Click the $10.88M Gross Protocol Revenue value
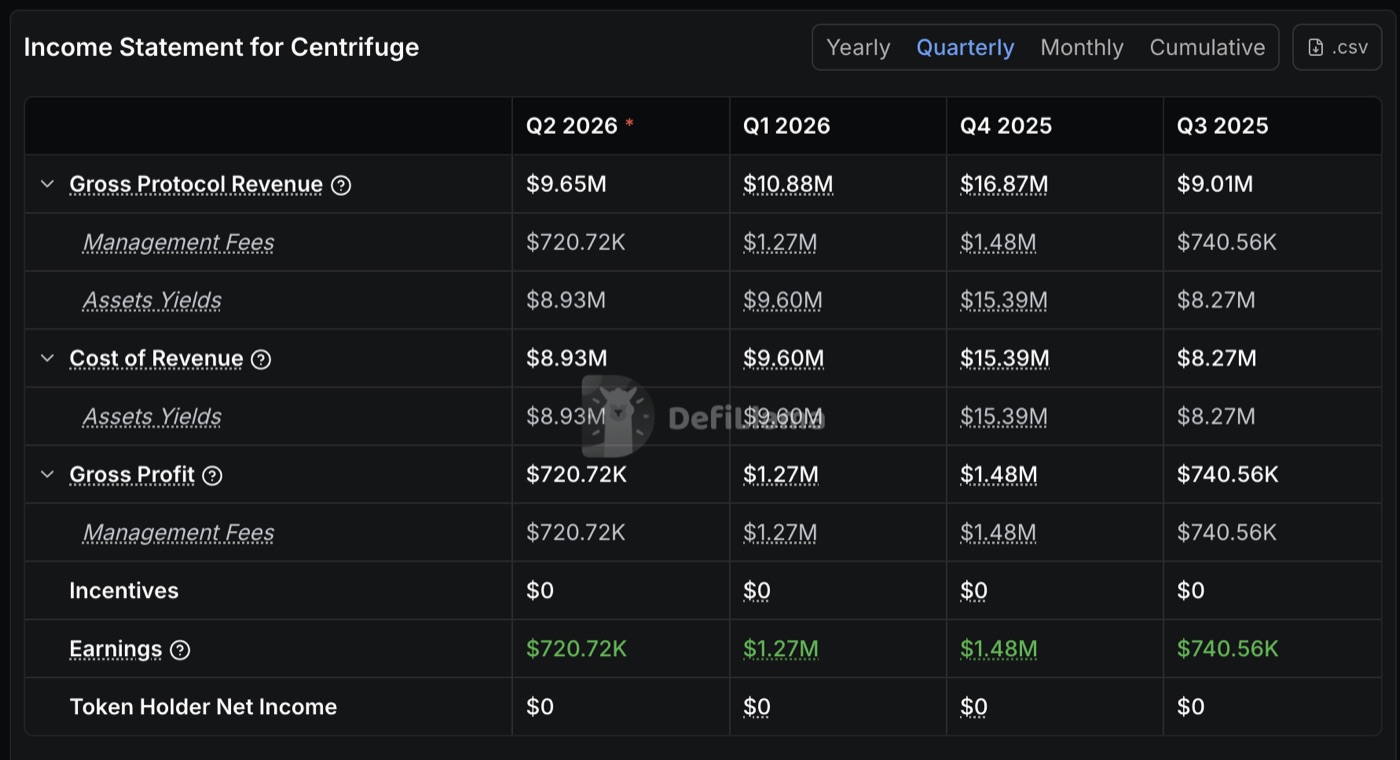 tap(788, 184)
